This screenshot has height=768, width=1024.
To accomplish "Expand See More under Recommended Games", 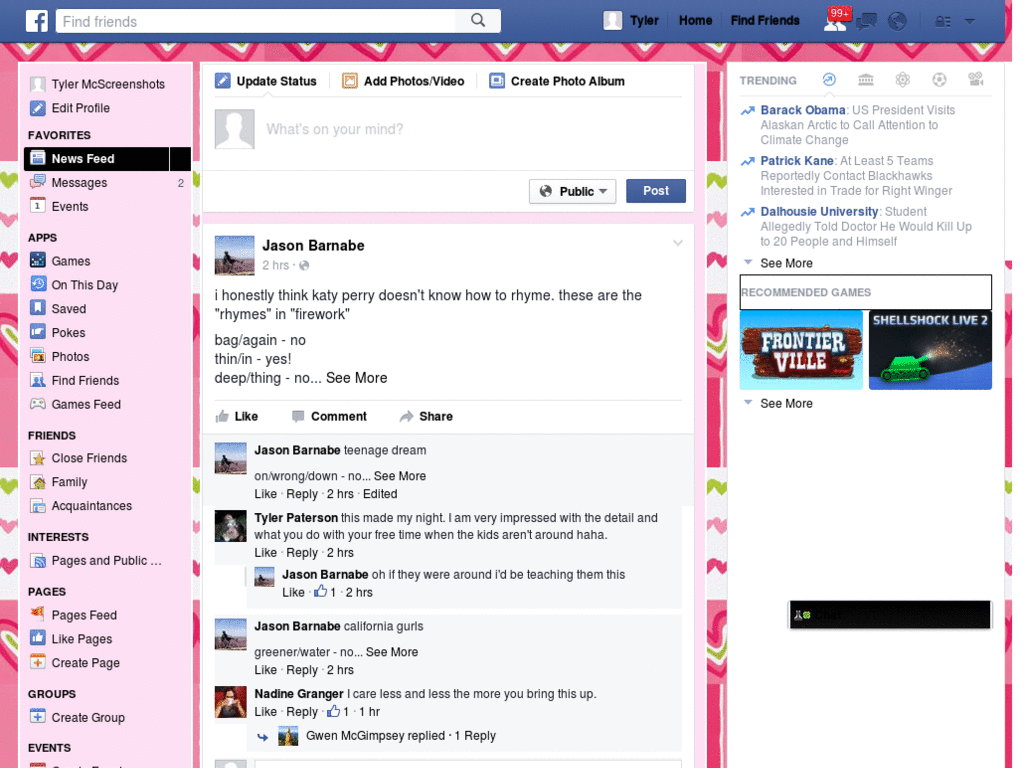I will [786, 404].
